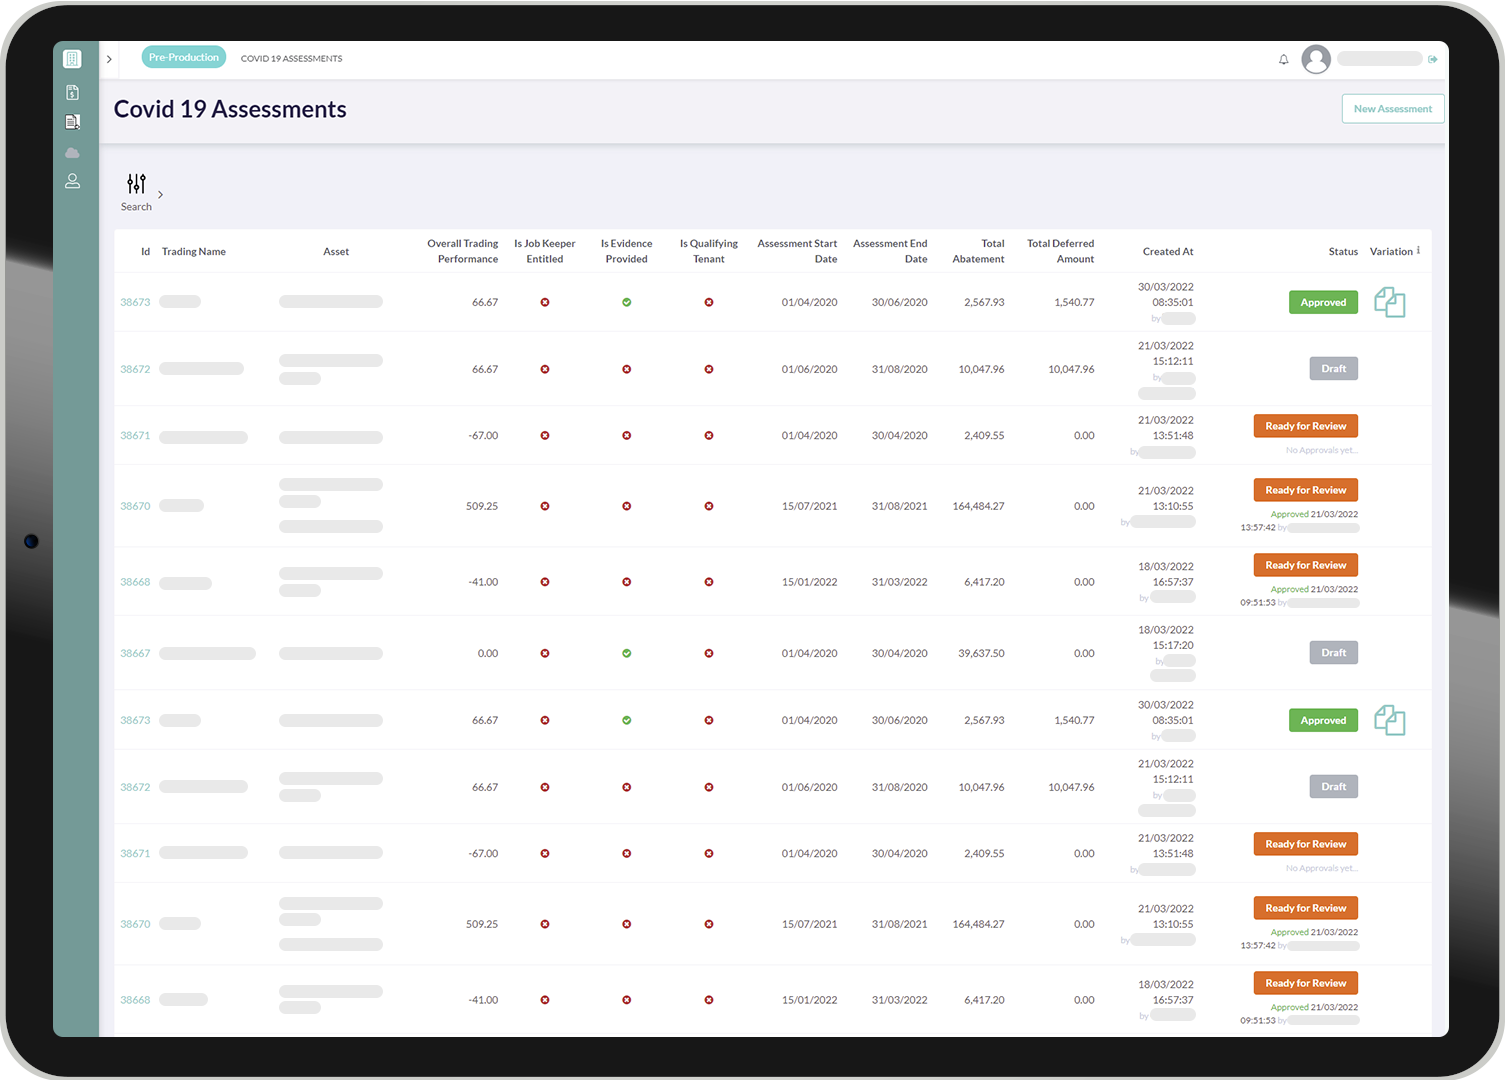Sort by the Status column header
This screenshot has height=1080, width=1505.
[x=1343, y=252]
